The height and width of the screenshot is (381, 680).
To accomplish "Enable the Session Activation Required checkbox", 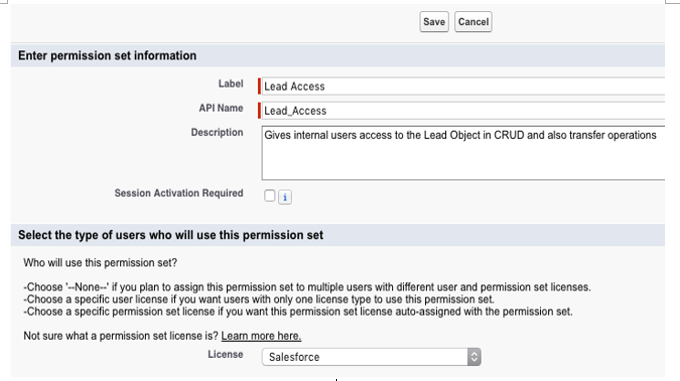I will tap(269, 196).
